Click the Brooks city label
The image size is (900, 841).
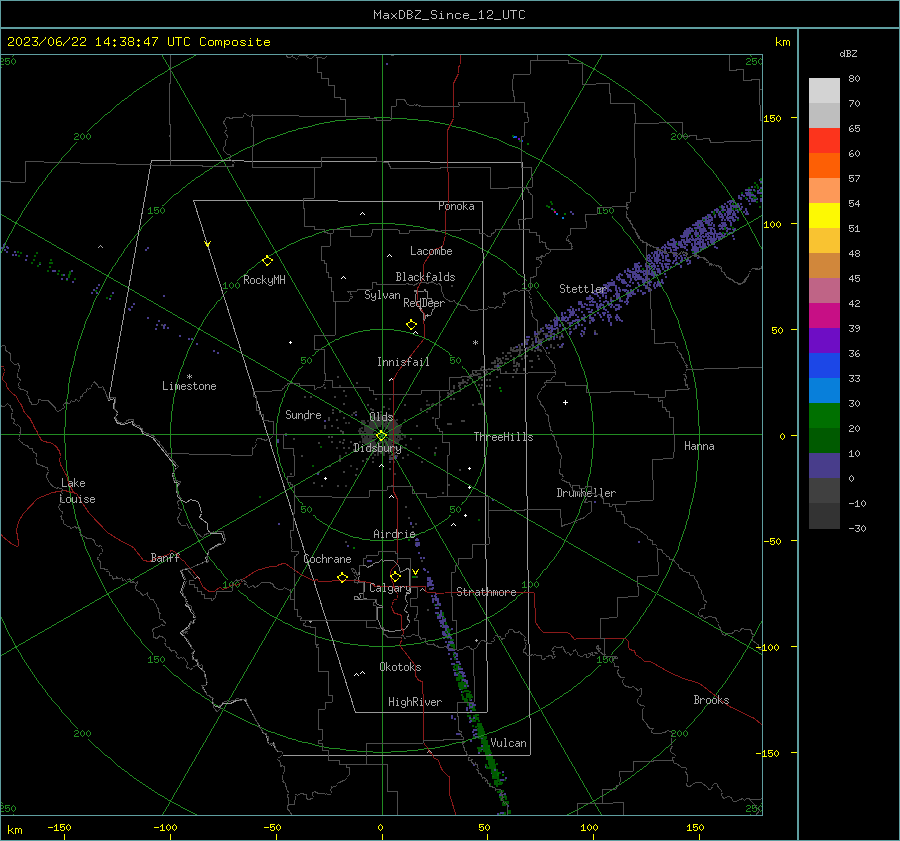(711, 700)
